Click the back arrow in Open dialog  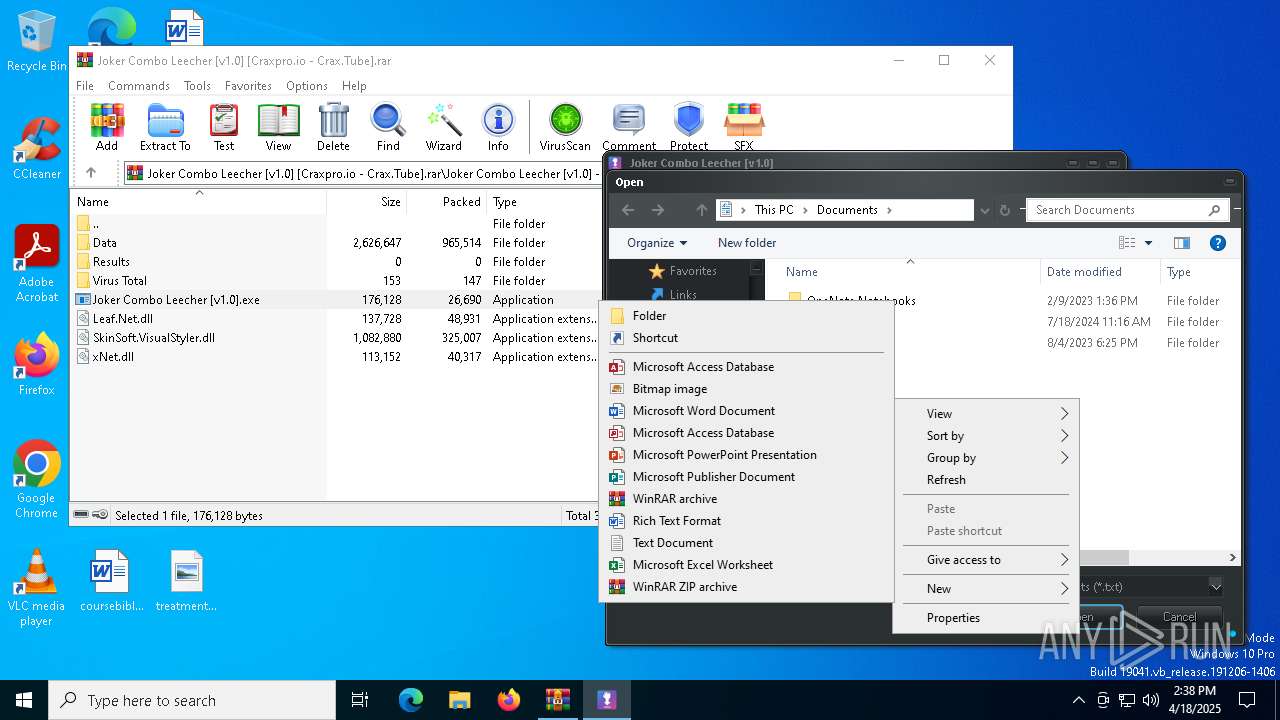point(628,210)
